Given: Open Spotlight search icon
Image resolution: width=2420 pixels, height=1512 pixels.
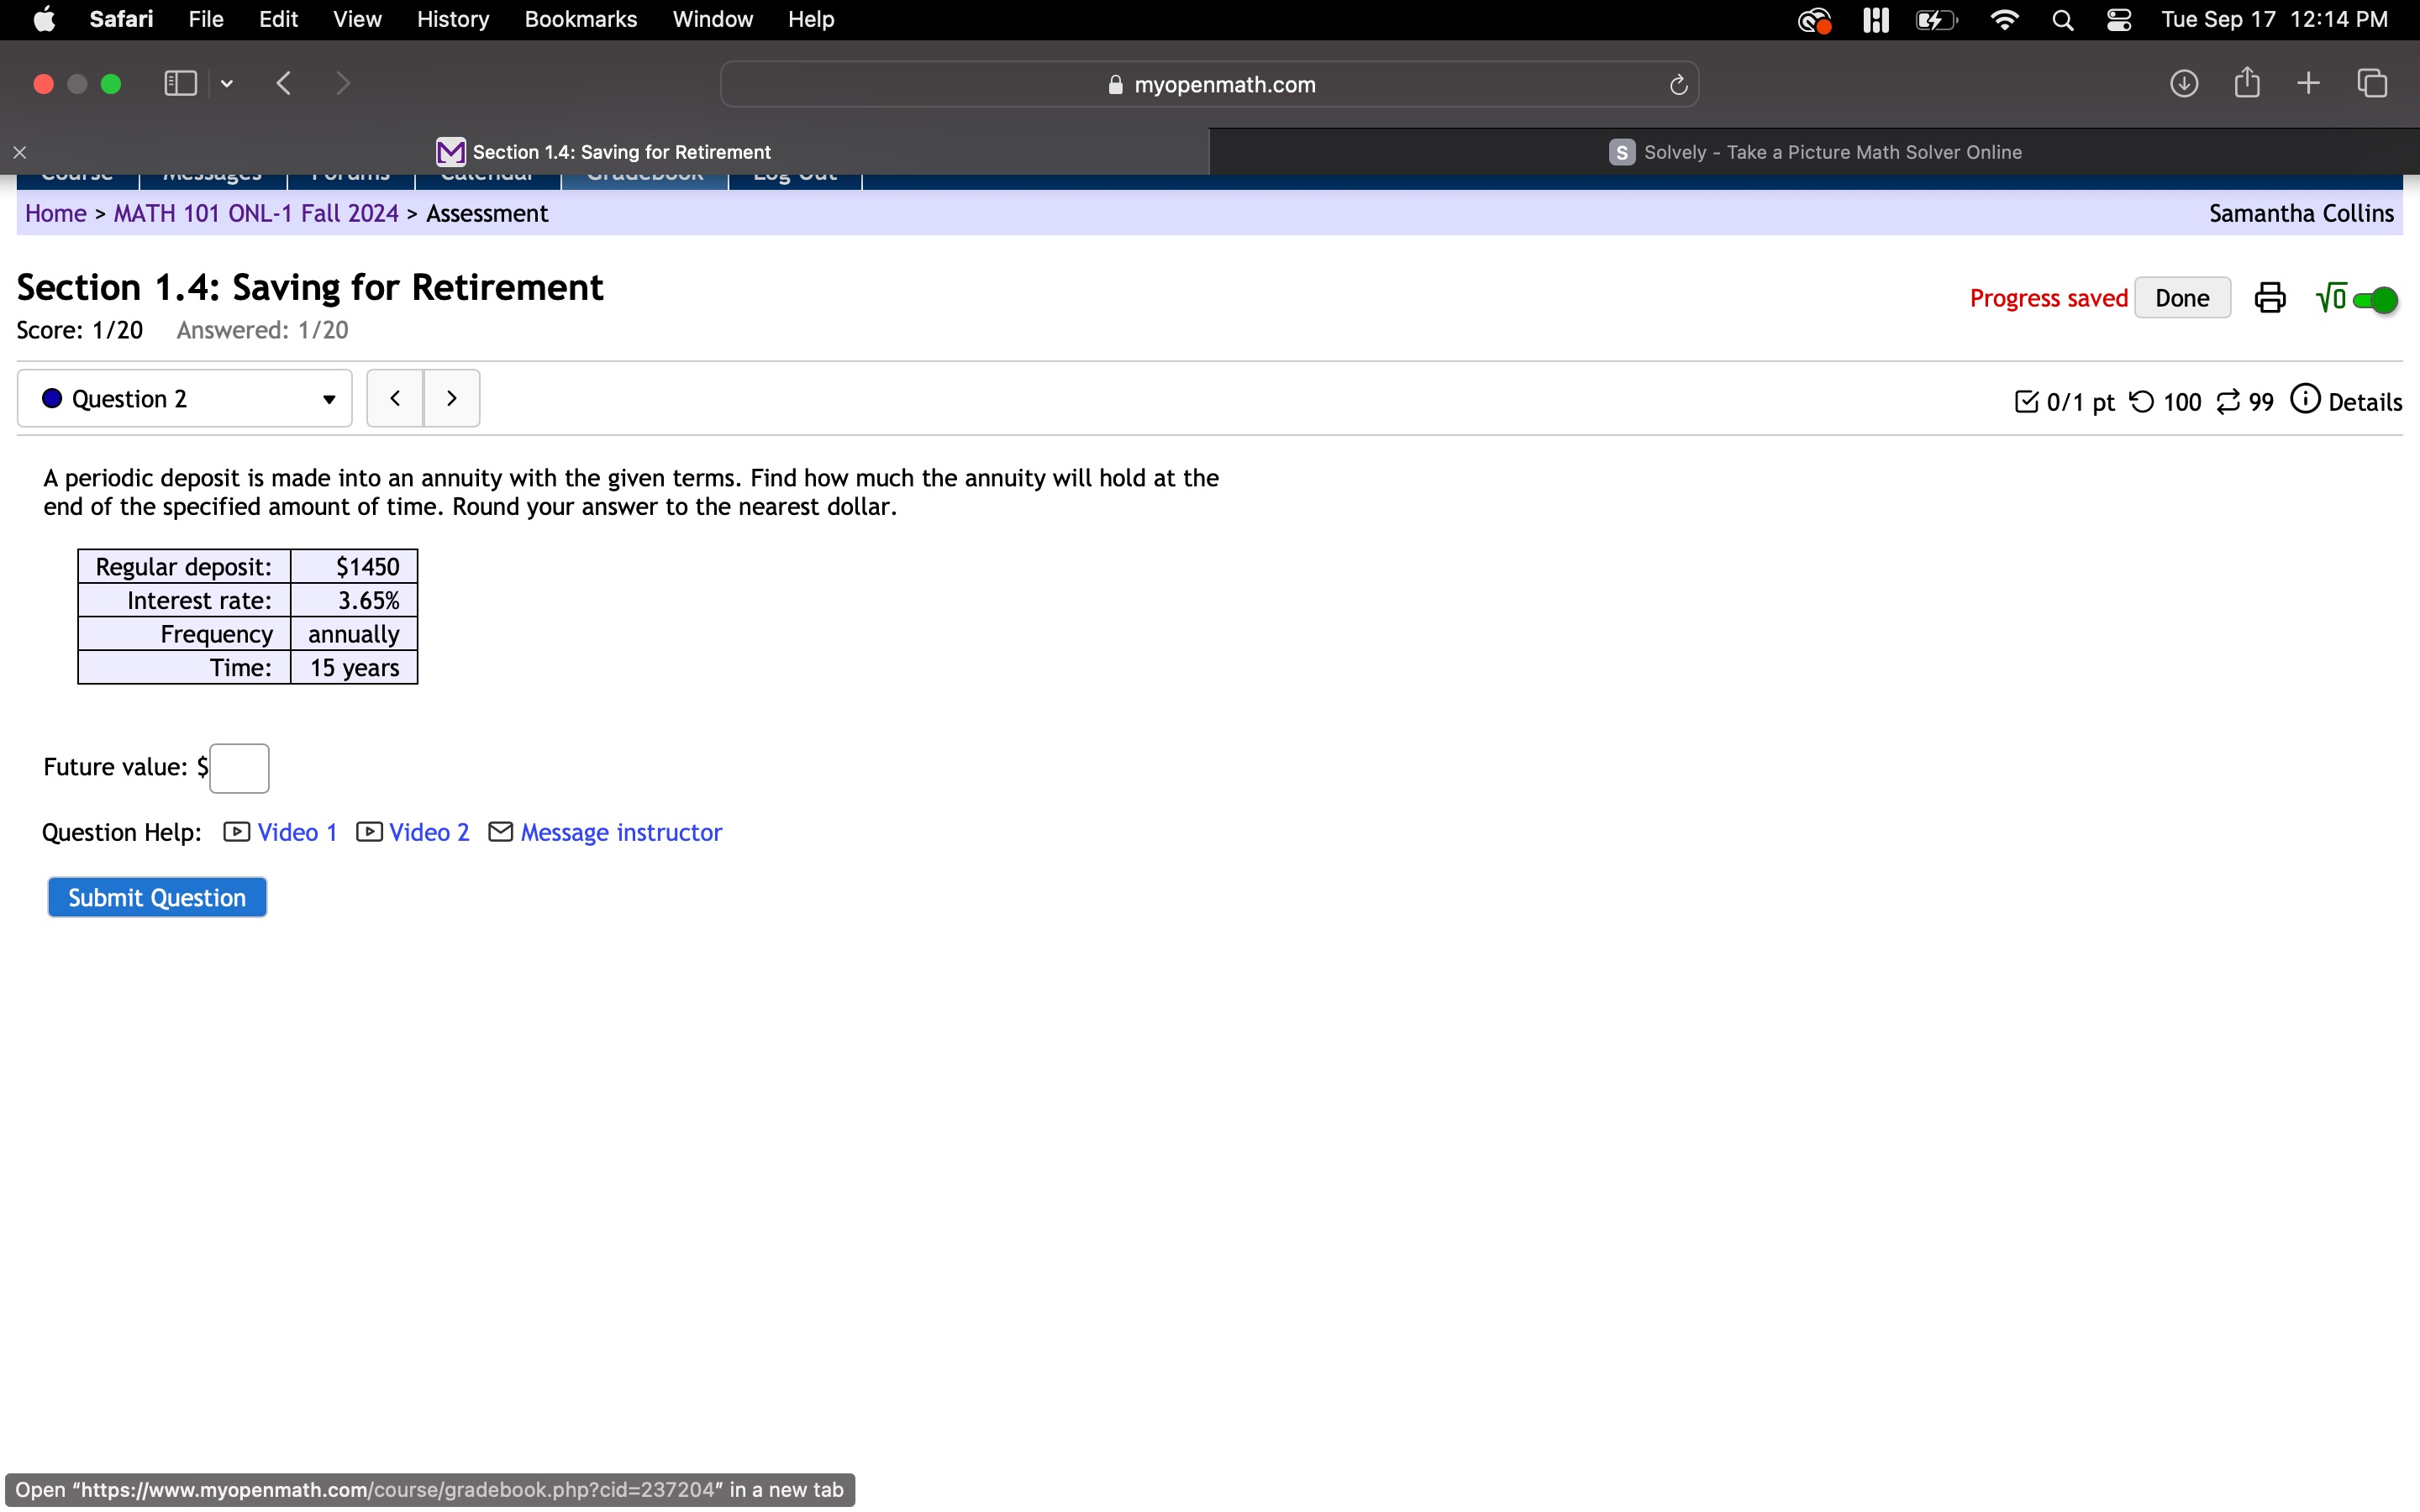Looking at the screenshot, I should tap(2062, 19).
